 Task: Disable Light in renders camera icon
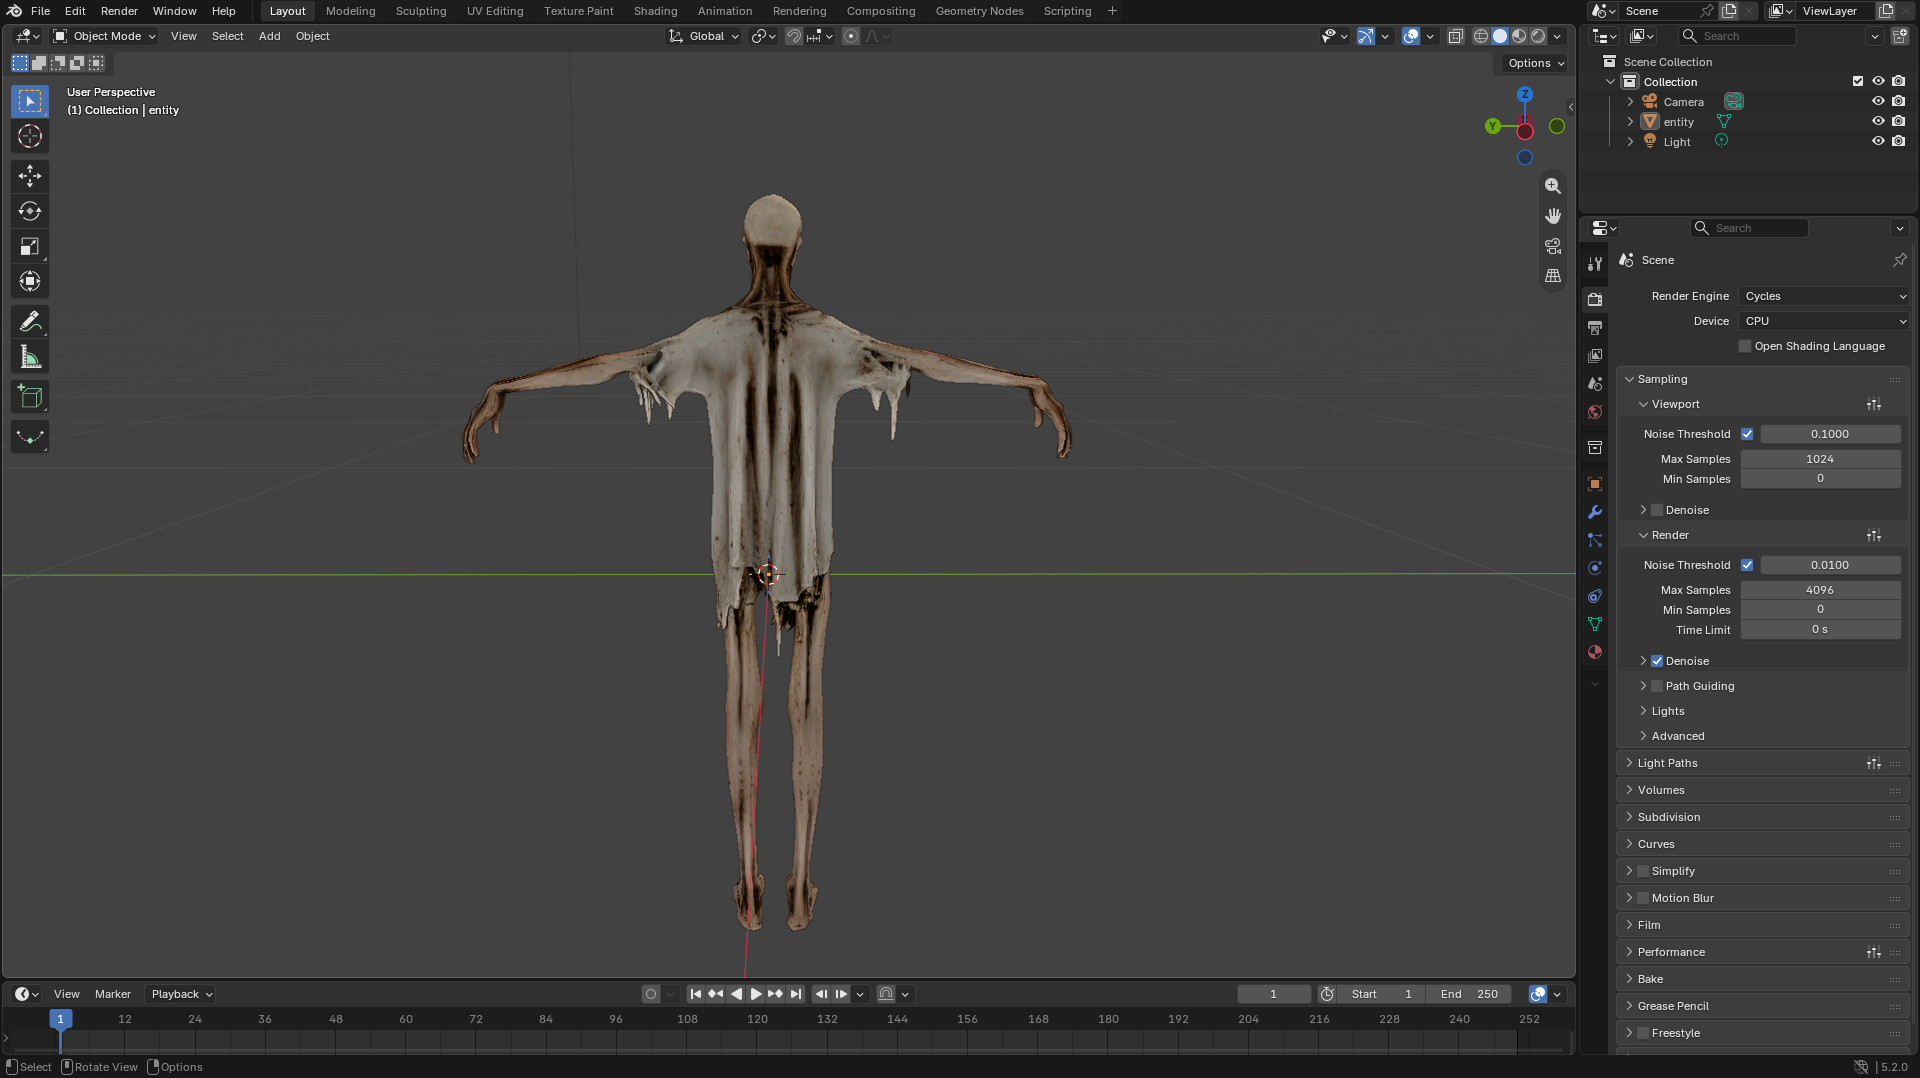[1898, 141]
